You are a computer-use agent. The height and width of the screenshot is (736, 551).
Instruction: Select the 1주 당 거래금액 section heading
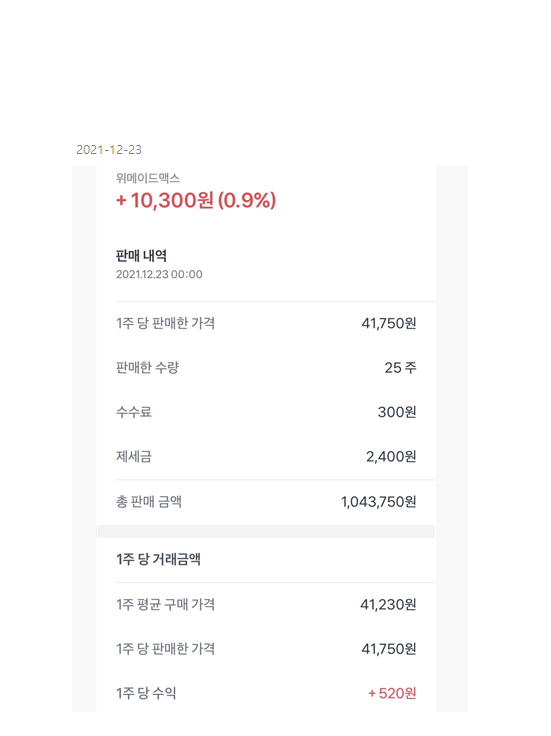(159, 559)
